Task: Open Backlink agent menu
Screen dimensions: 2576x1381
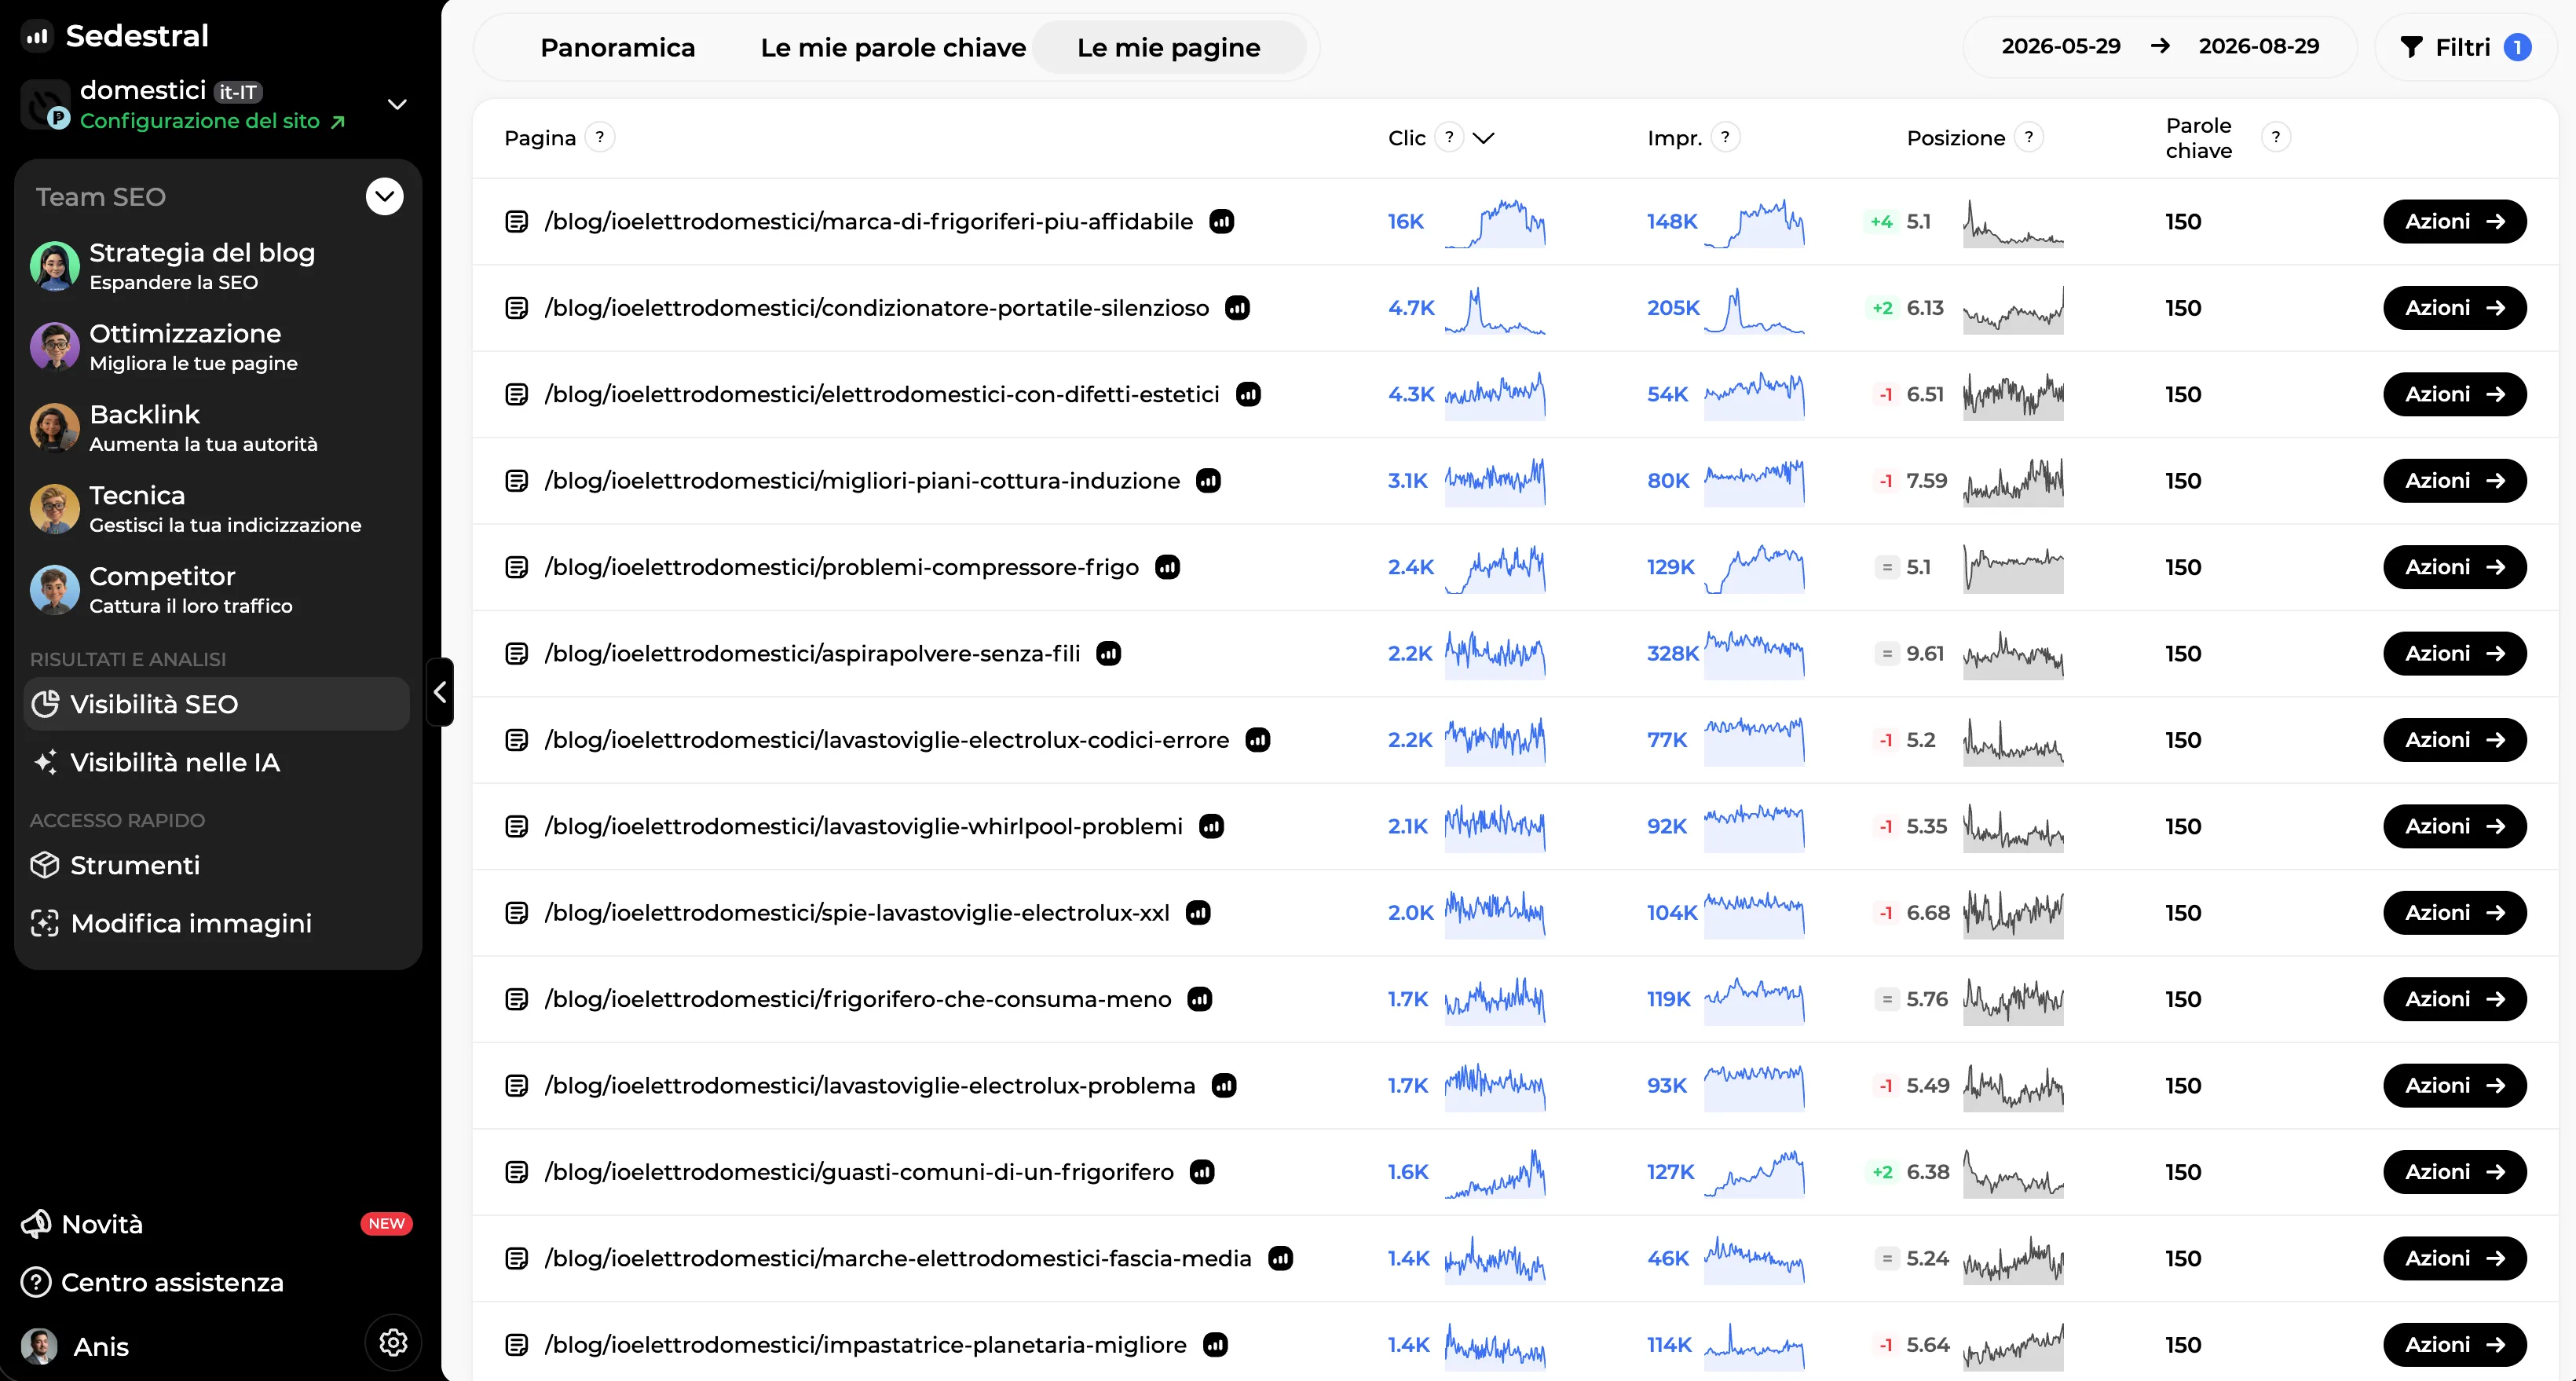Action: [217, 428]
